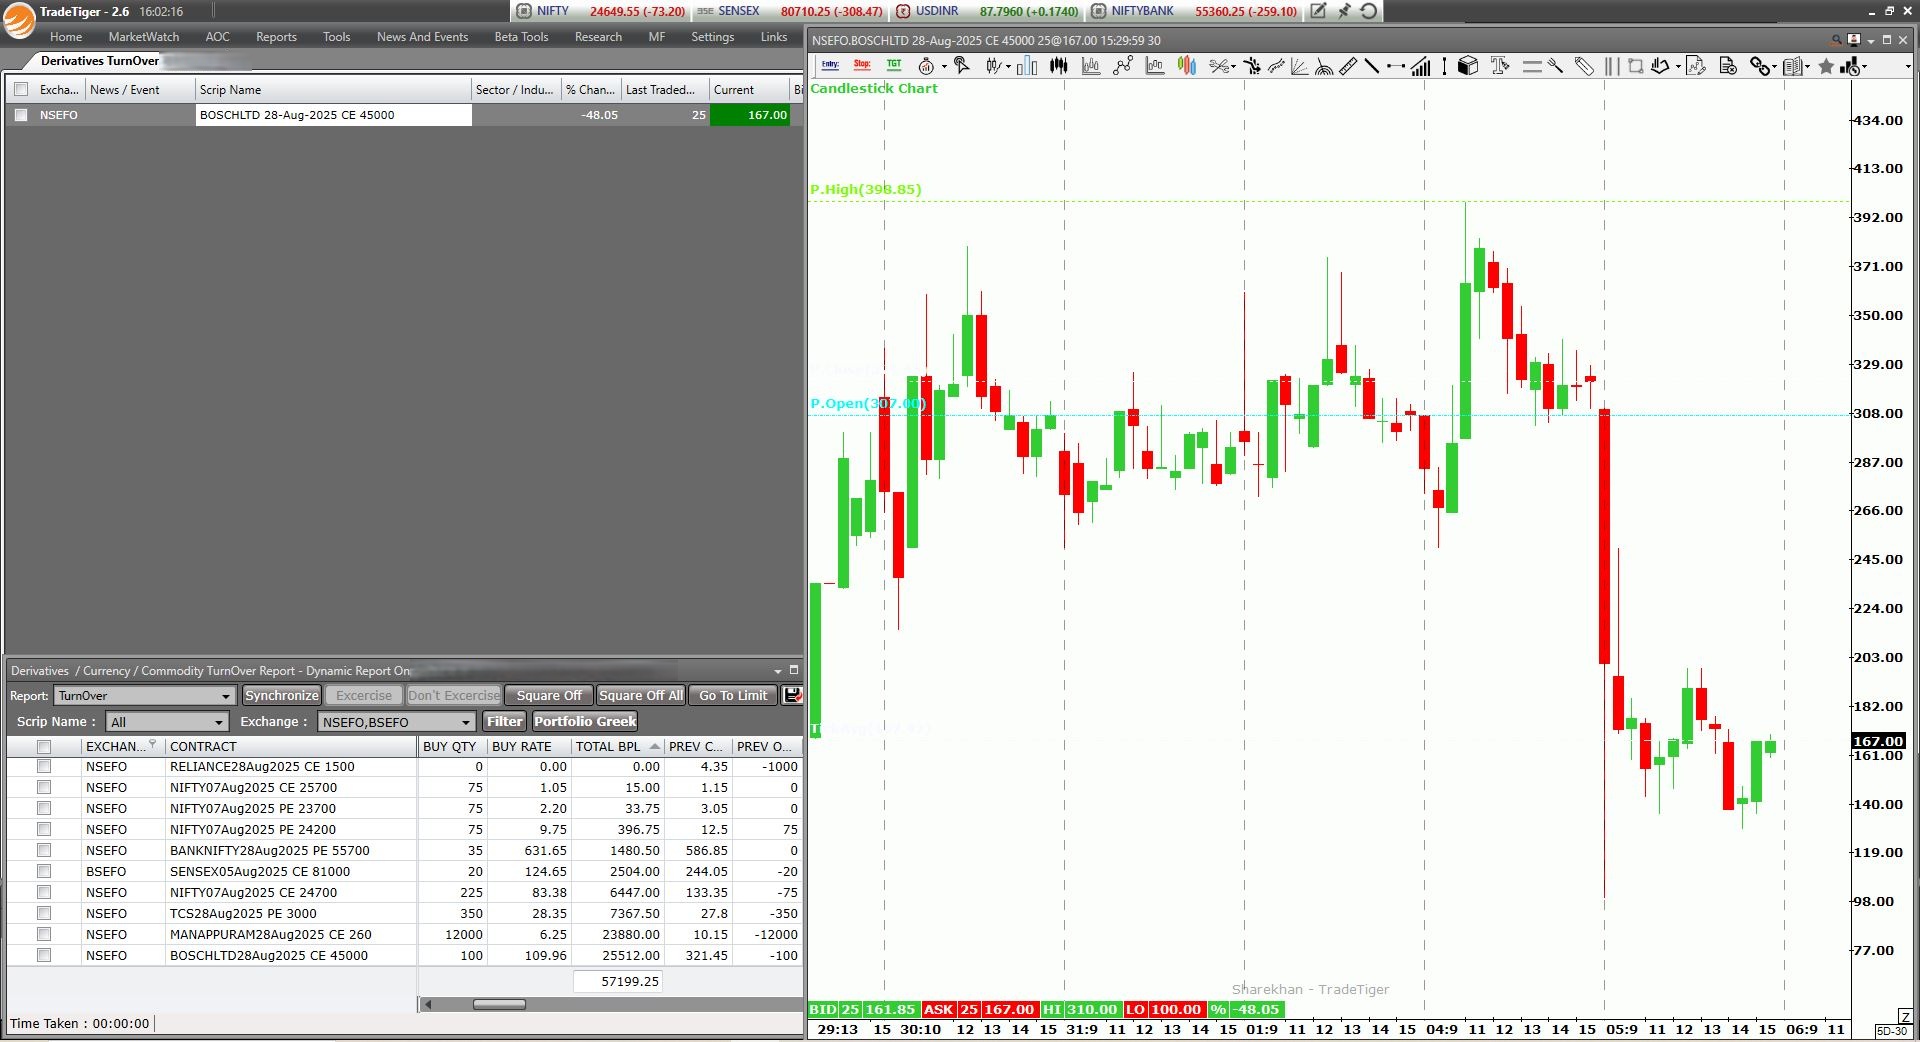
Task: Expand the hand-on-map tool dropdown arrow
Action: pos(1678,67)
